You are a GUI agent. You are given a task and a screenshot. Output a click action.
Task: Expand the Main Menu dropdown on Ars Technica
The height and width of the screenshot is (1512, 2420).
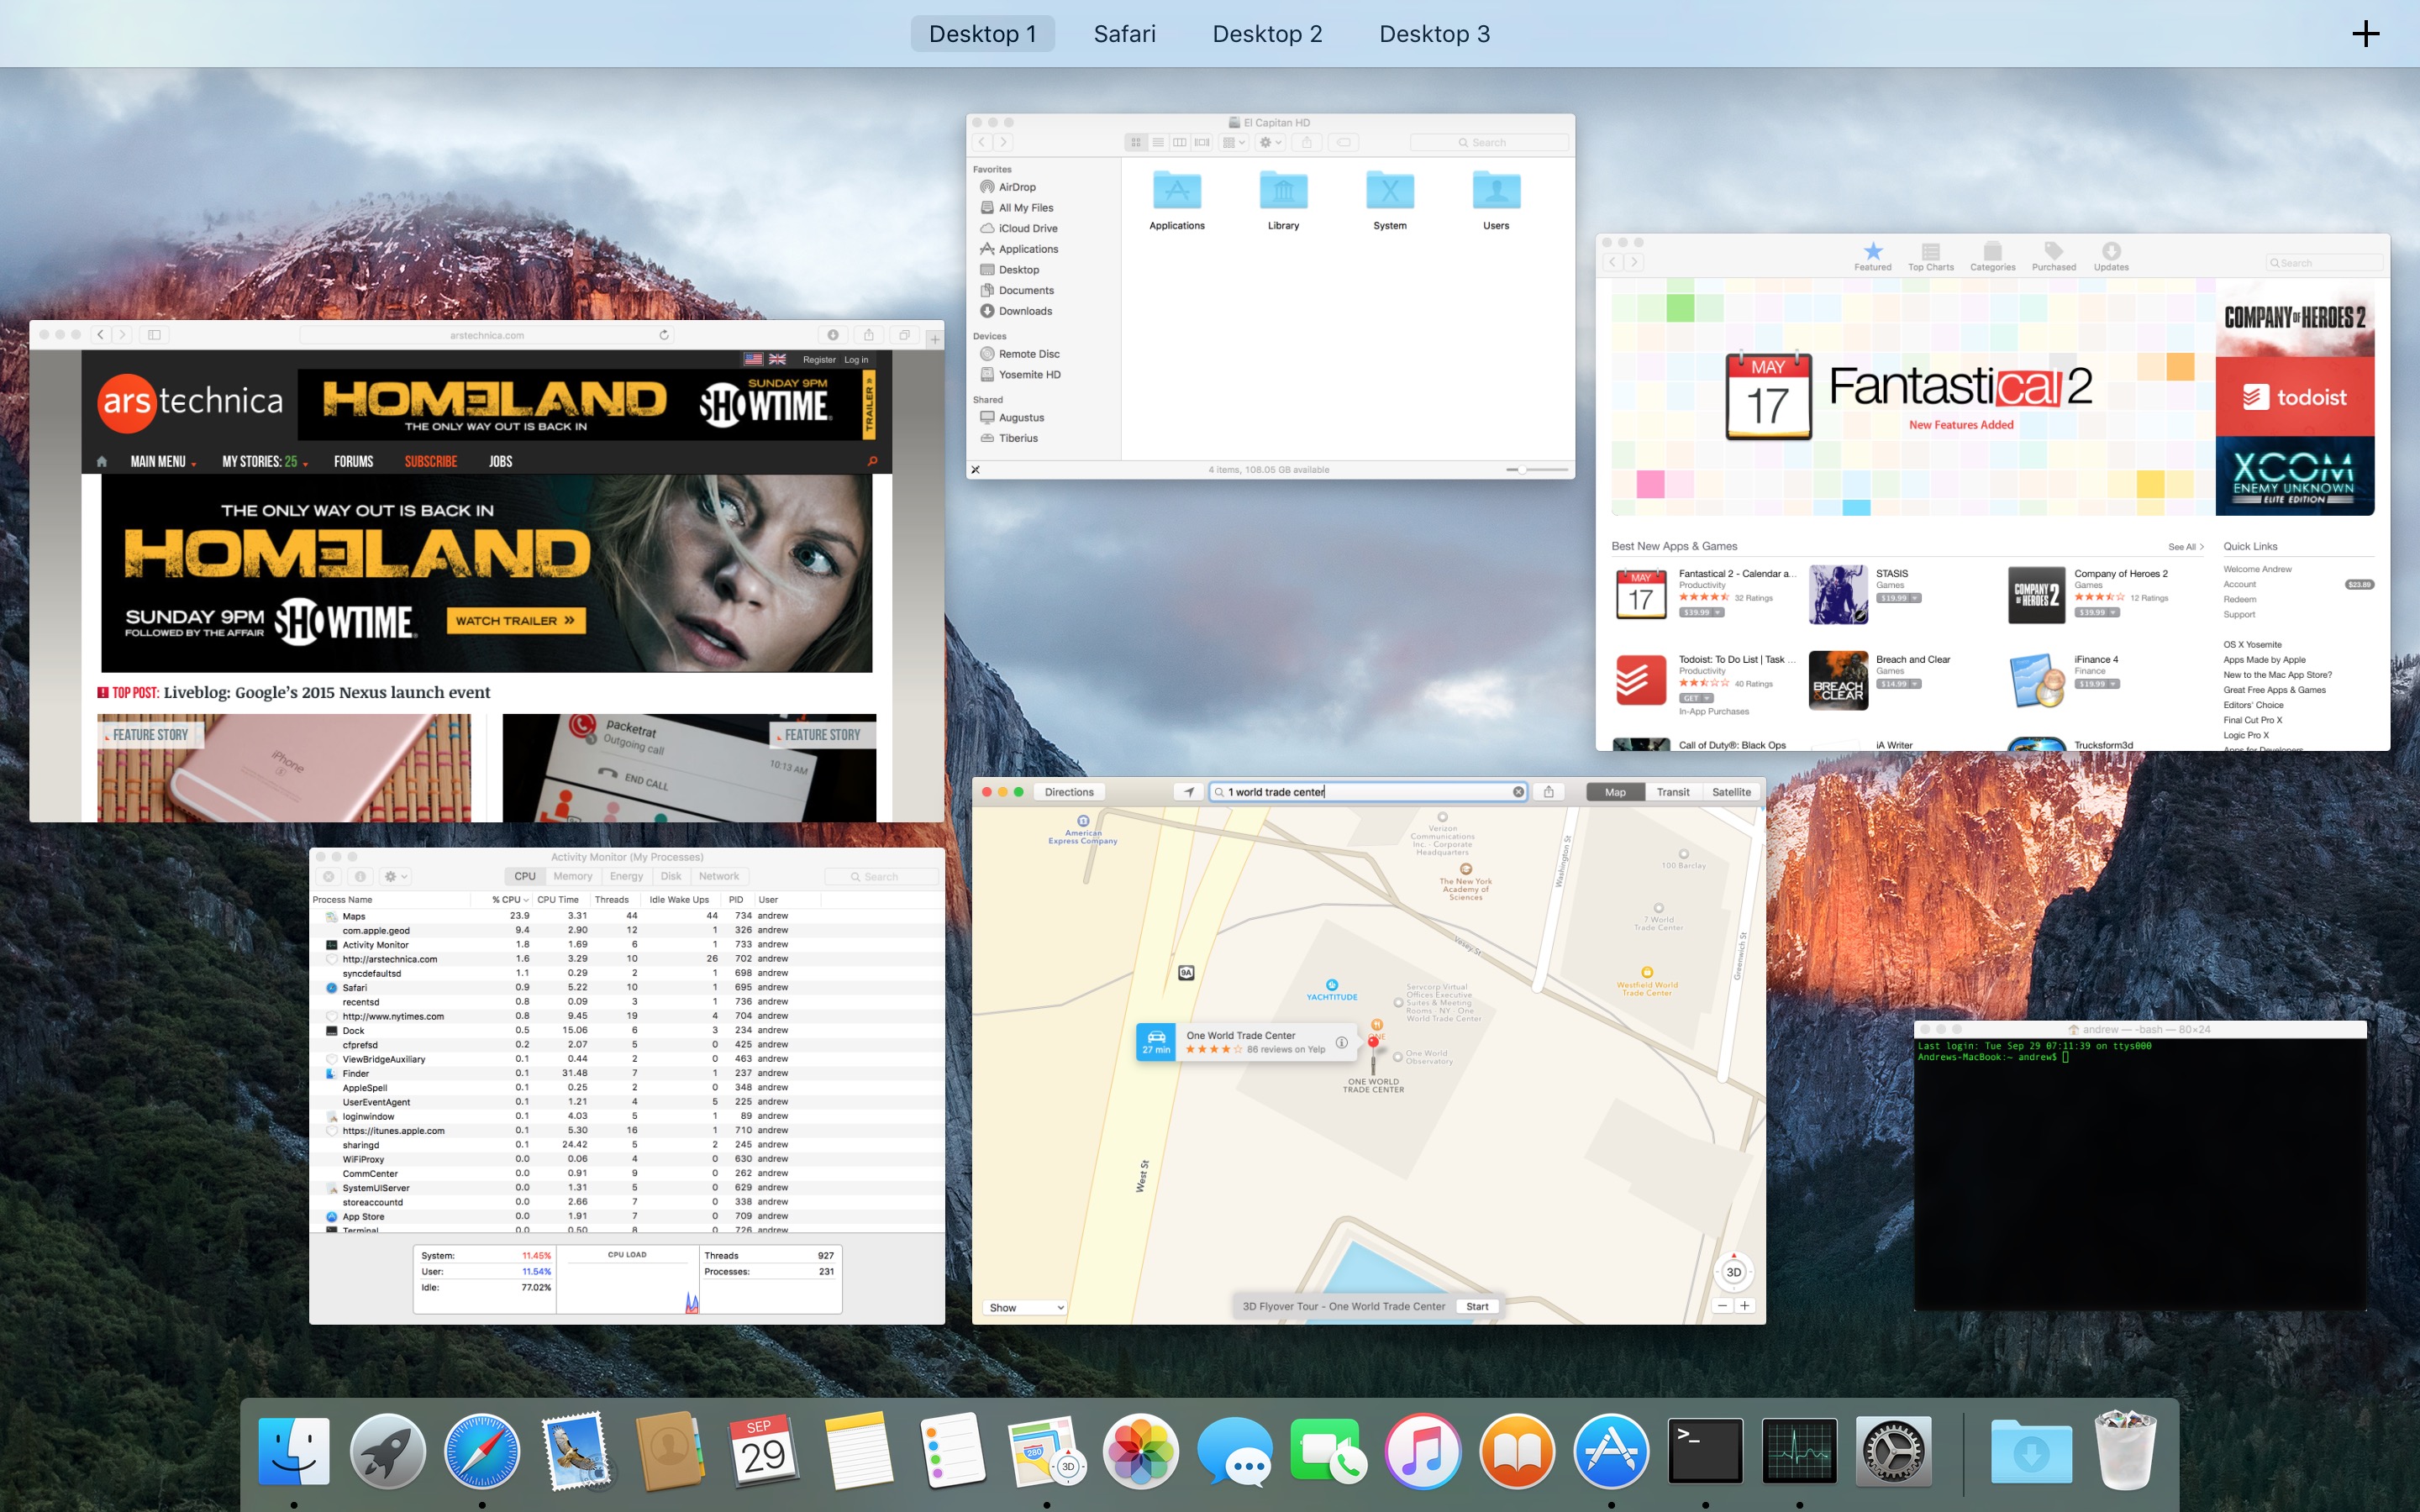pos(162,462)
